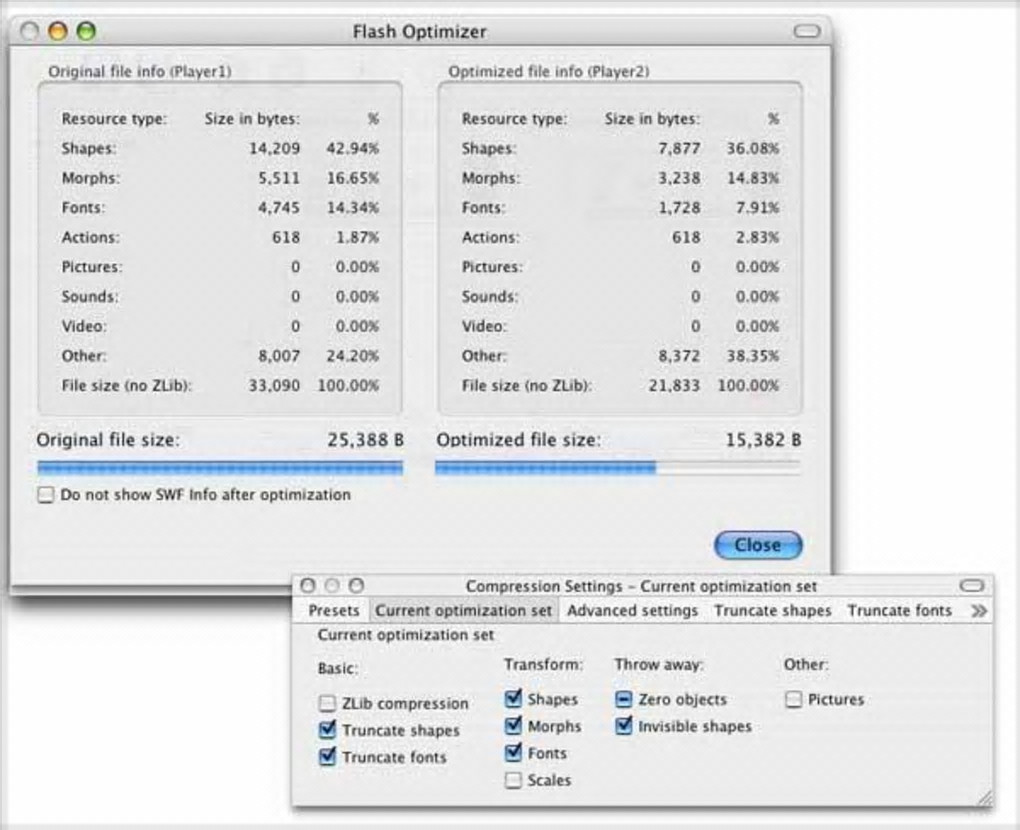Click the Original file info (Player1) heading

[x=140, y=72]
